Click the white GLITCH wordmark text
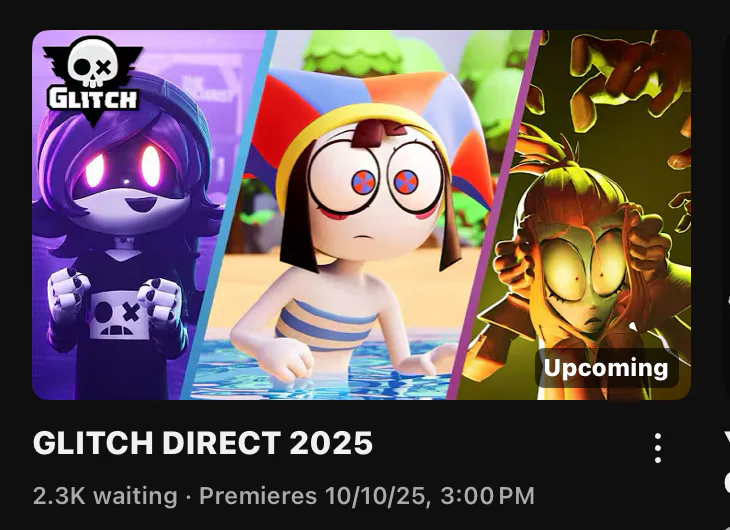The width and height of the screenshot is (730, 530). 93,98
